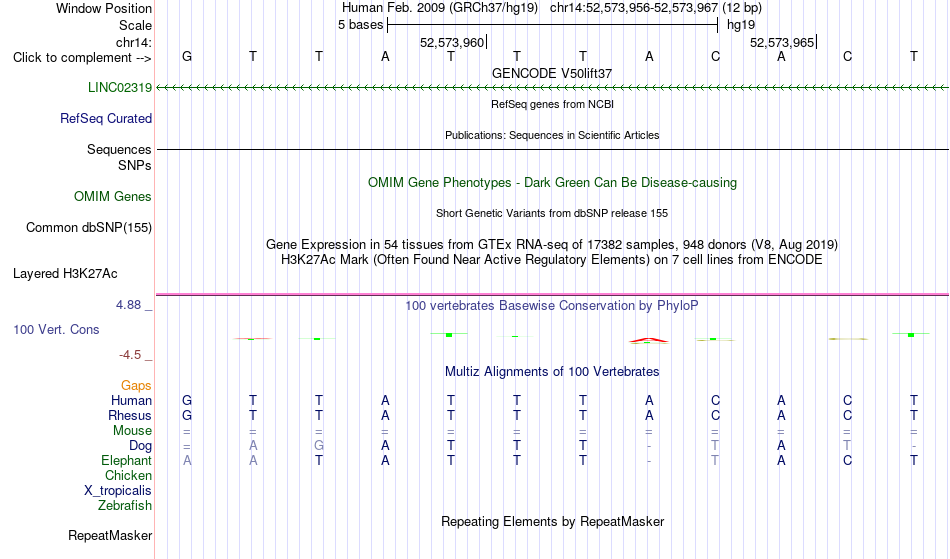This screenshot has width=950, height=559.
Task: Click the first base G in the sequence ruler
Action: click(x=187, y=56)
